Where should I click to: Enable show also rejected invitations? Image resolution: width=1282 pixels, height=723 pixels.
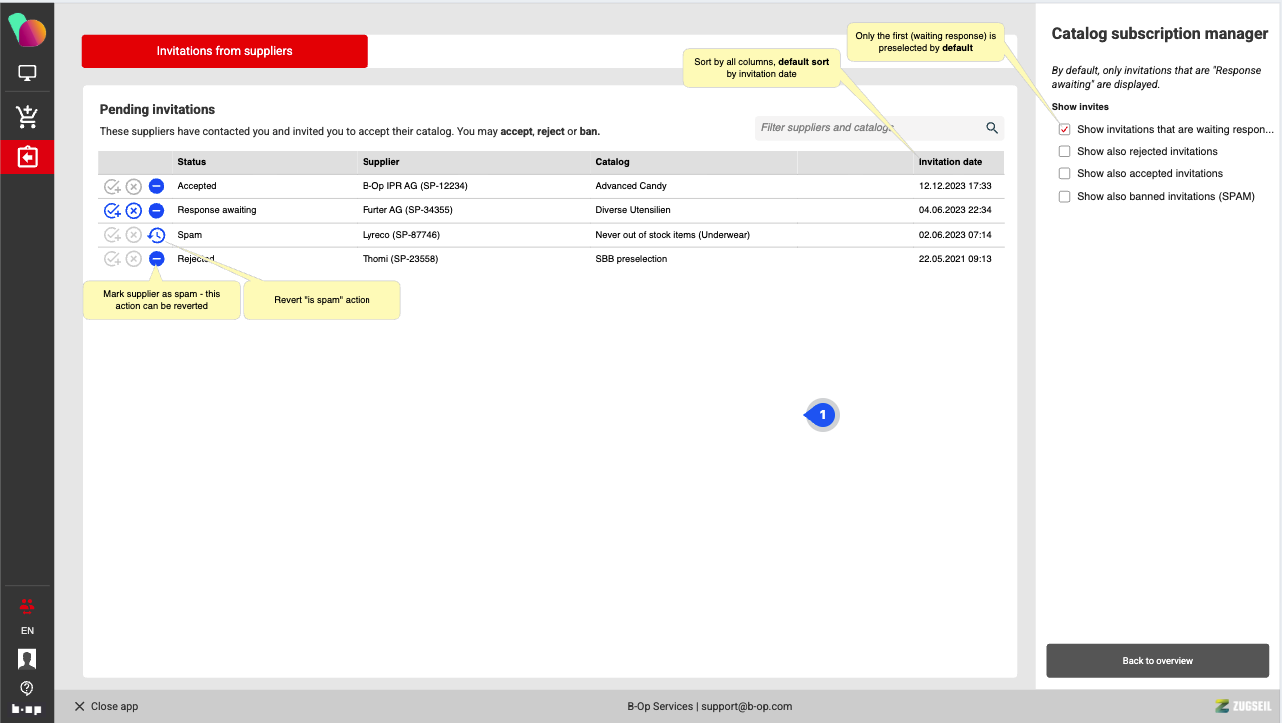click(x=1065, y=152)
